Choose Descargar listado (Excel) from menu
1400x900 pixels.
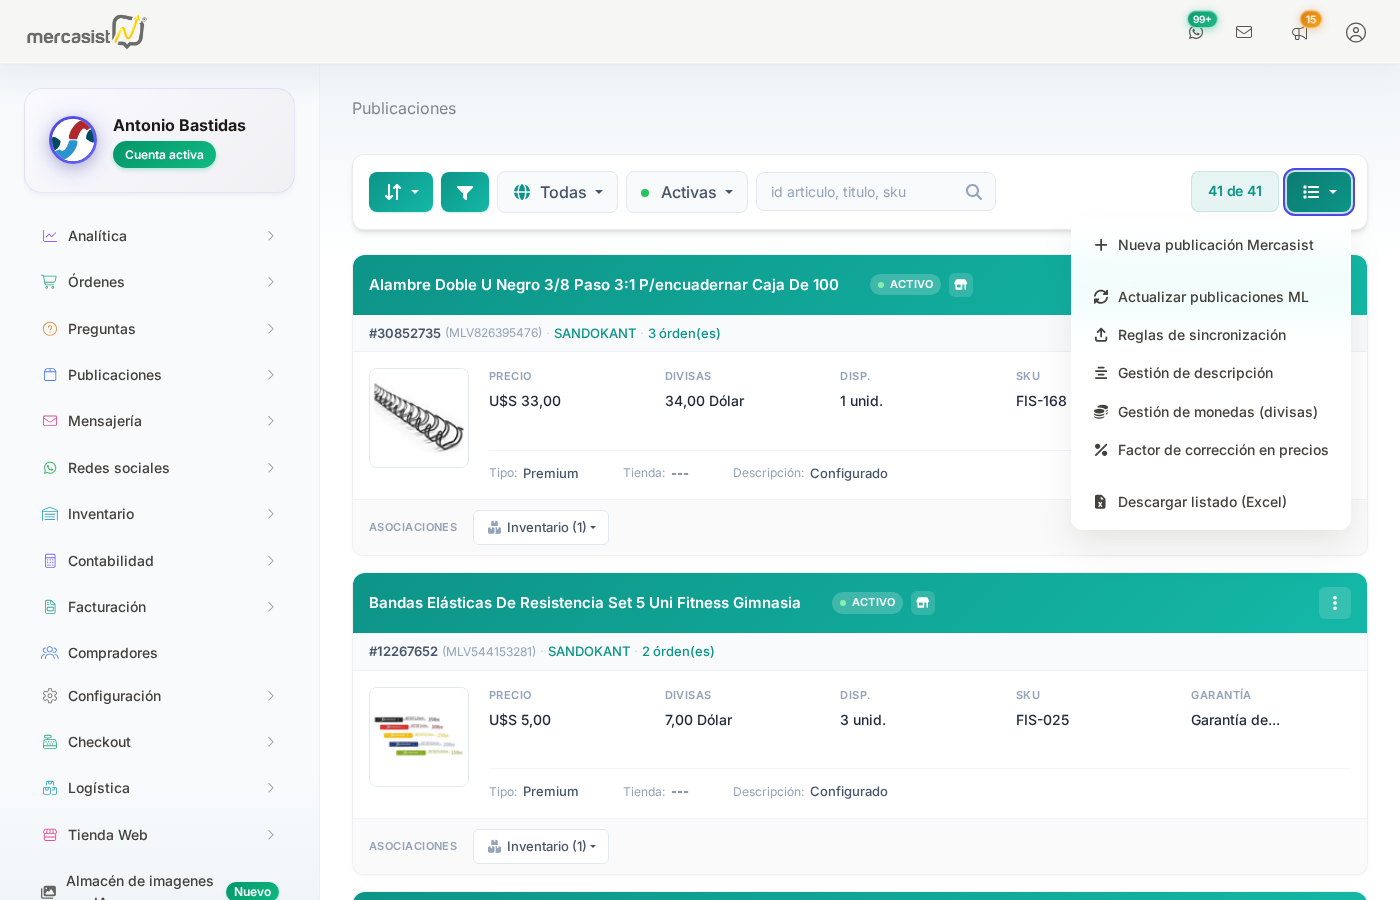click(1201, 502)
